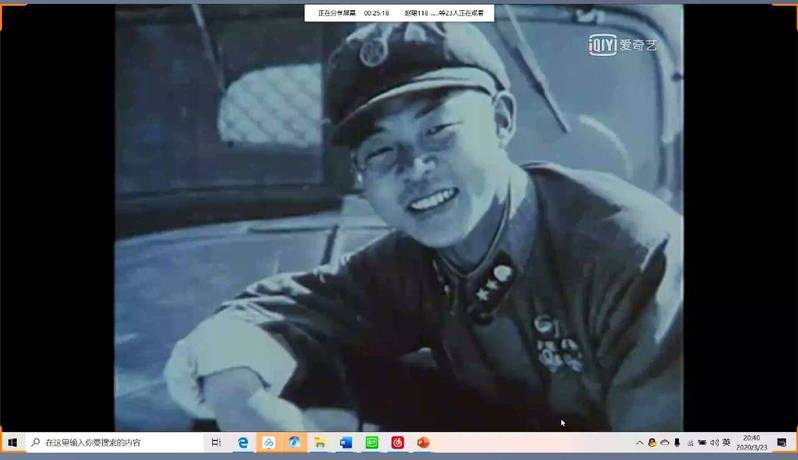Toggle the 英 input language indicator
The image size is (798, 460).
click(727, 442)
